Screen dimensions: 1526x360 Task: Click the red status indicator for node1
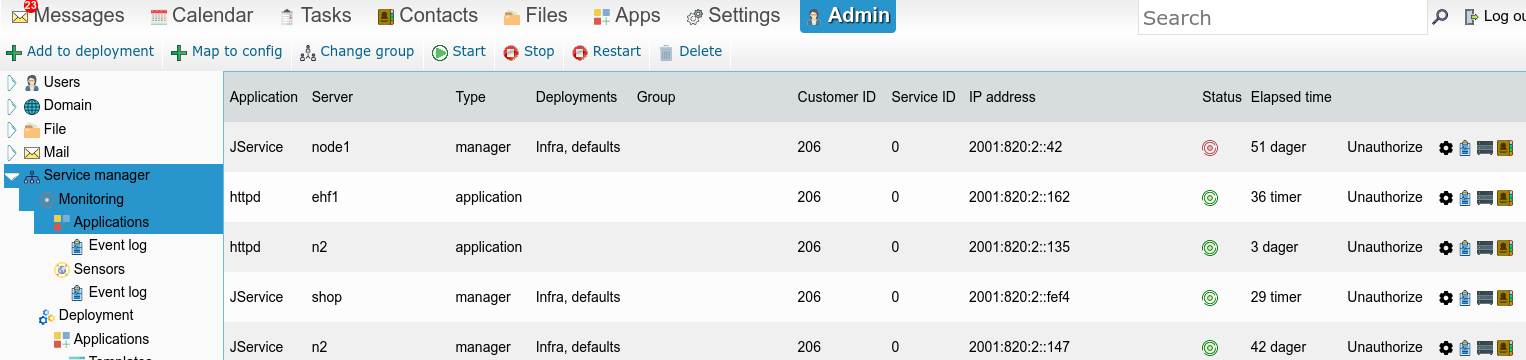(x=1210, y=148)
